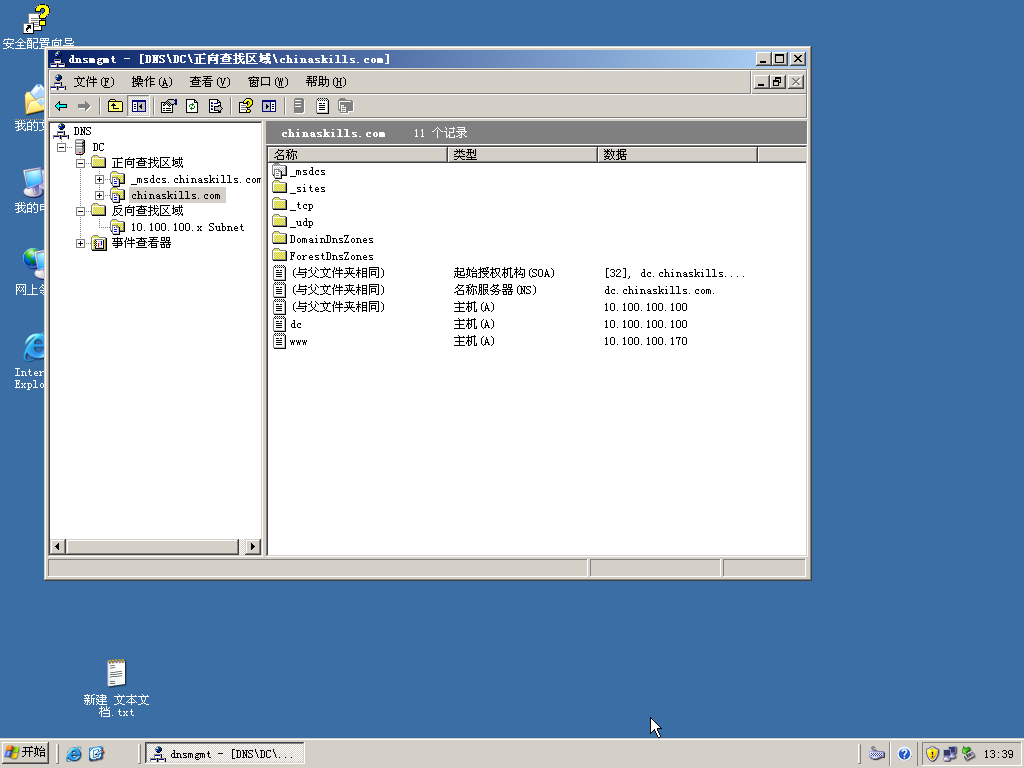This screenshot has width=1024, height=768.
Task: Collapse the DC server node
Action: pyautogui.click(x=62, y=148)
